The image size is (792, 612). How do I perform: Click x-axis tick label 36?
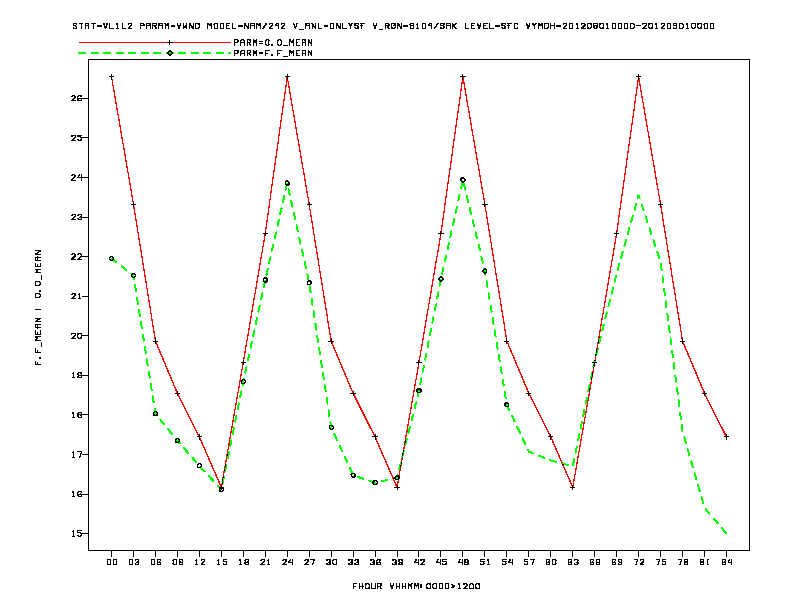click(x=375, y=562)
